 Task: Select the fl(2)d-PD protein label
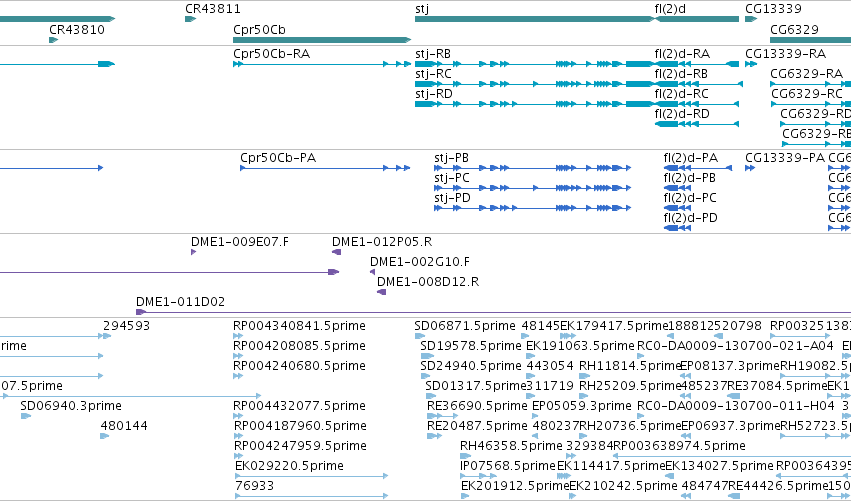[690, 218]
